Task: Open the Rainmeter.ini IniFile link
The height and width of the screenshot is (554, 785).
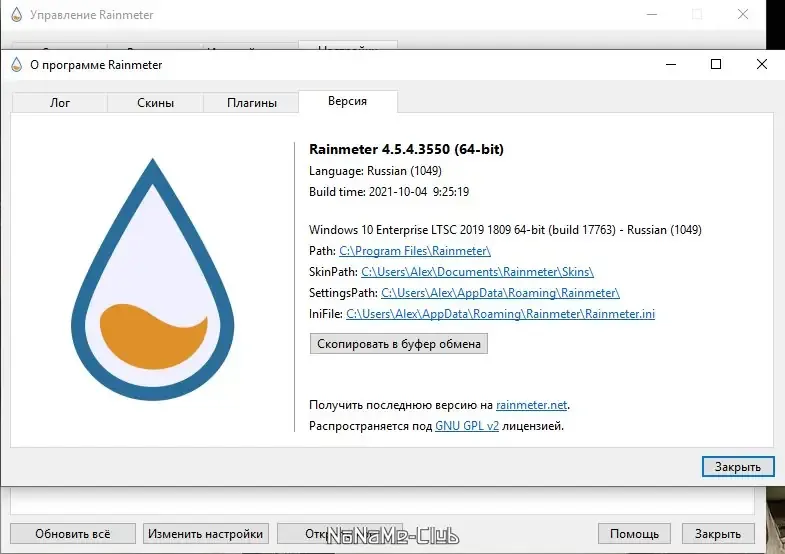Action: pos(500,314)
